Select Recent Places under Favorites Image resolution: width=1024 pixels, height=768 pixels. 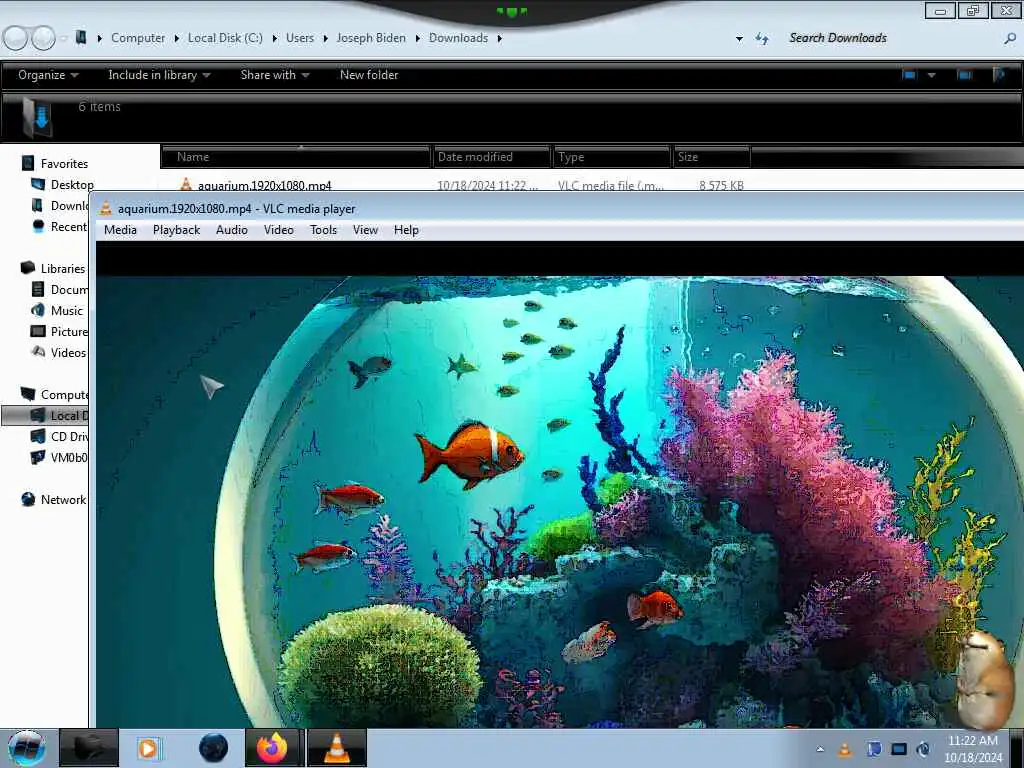click(x=60, y=227)
